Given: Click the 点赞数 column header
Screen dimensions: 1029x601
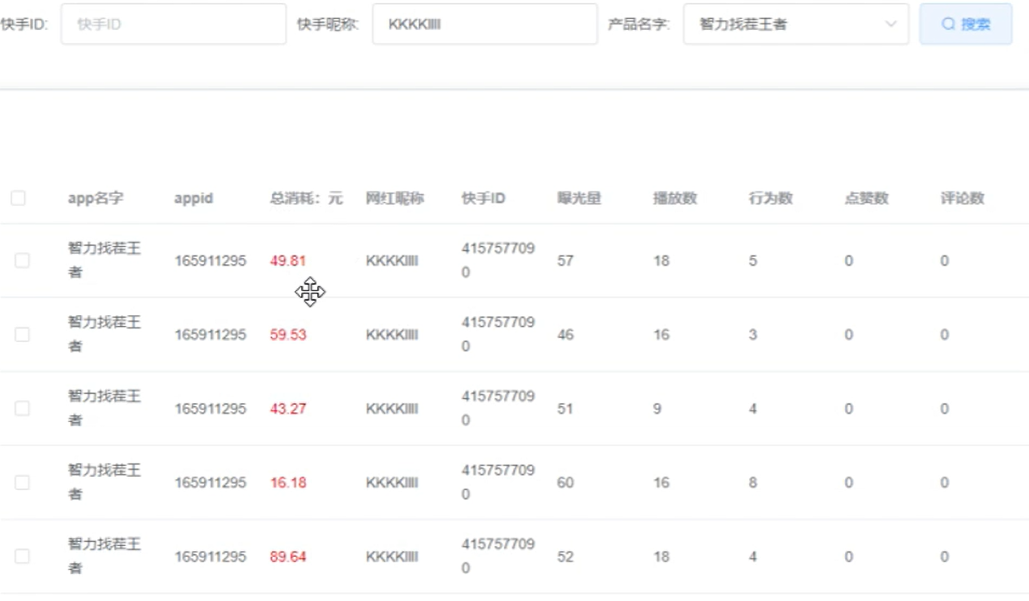Looking at the screenshot, I should coord(866,198).
